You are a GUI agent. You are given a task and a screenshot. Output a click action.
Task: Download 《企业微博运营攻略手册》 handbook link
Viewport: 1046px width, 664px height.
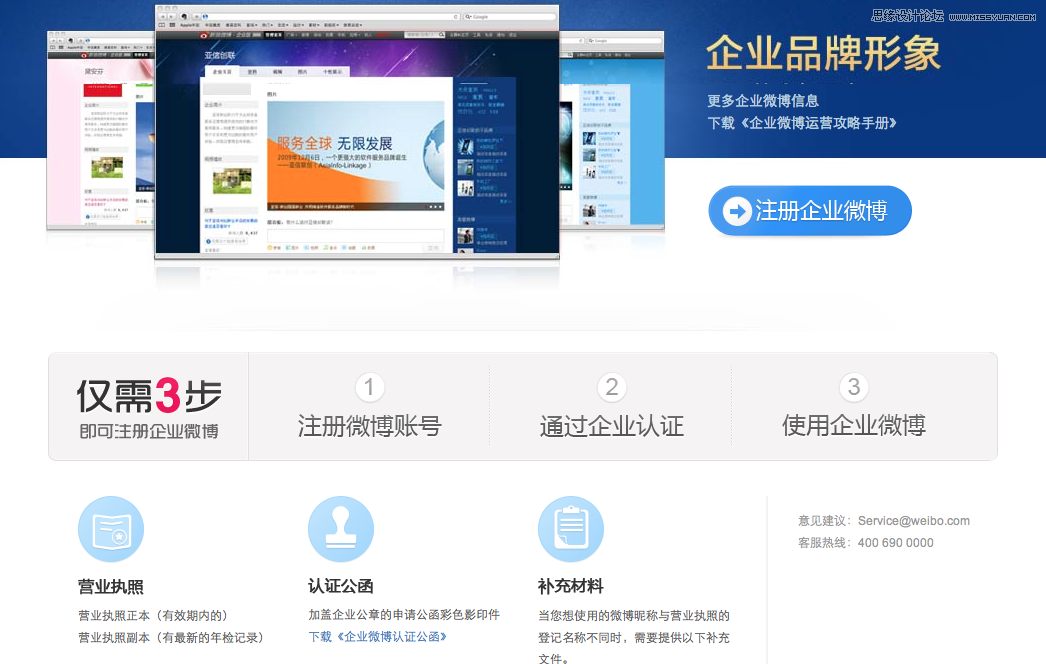click(x=801, y=123)
